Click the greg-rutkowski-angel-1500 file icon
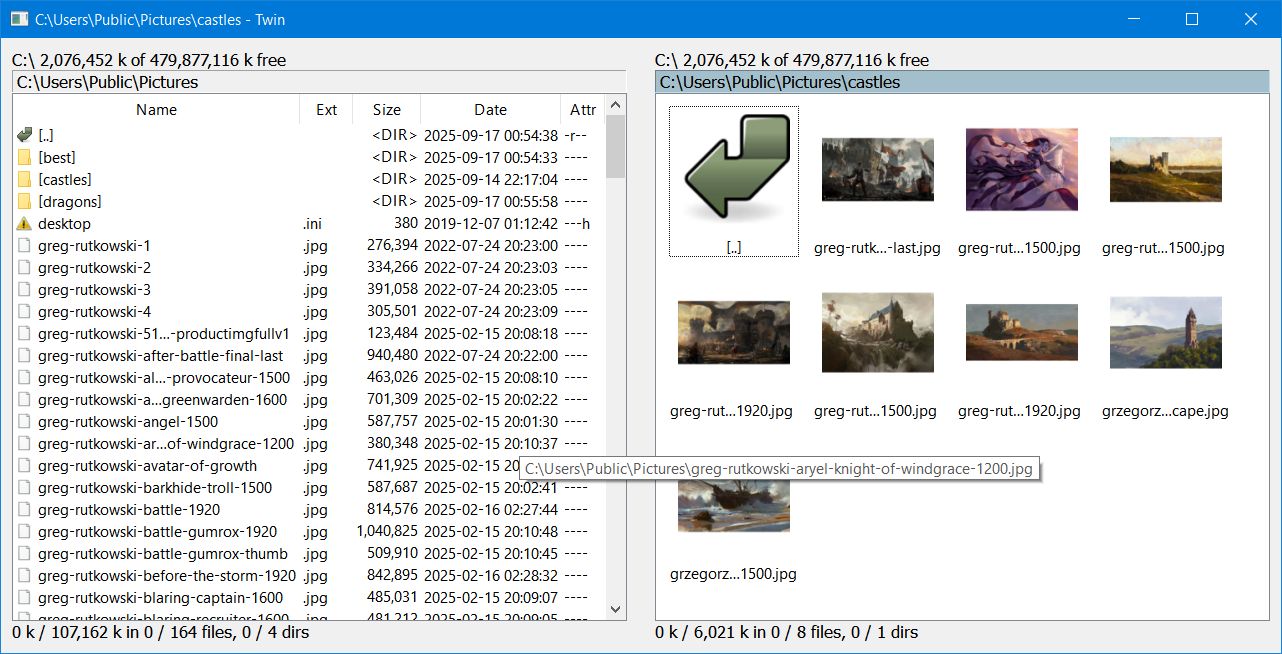1282x654 pixels. [x=25, y=421]
